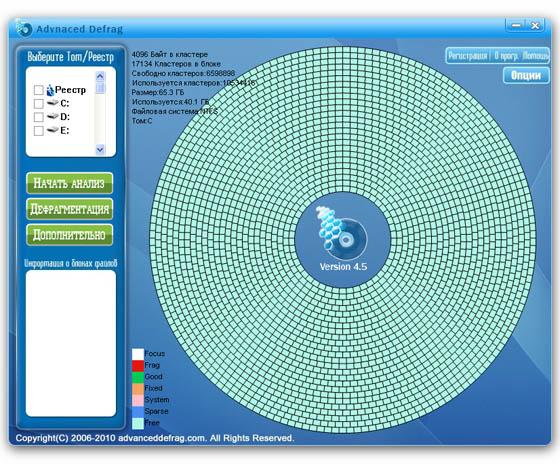Click the Начать анализ button
Image resolution: width=560 pixels, height=464 pixels.
(x=70, y=183)
